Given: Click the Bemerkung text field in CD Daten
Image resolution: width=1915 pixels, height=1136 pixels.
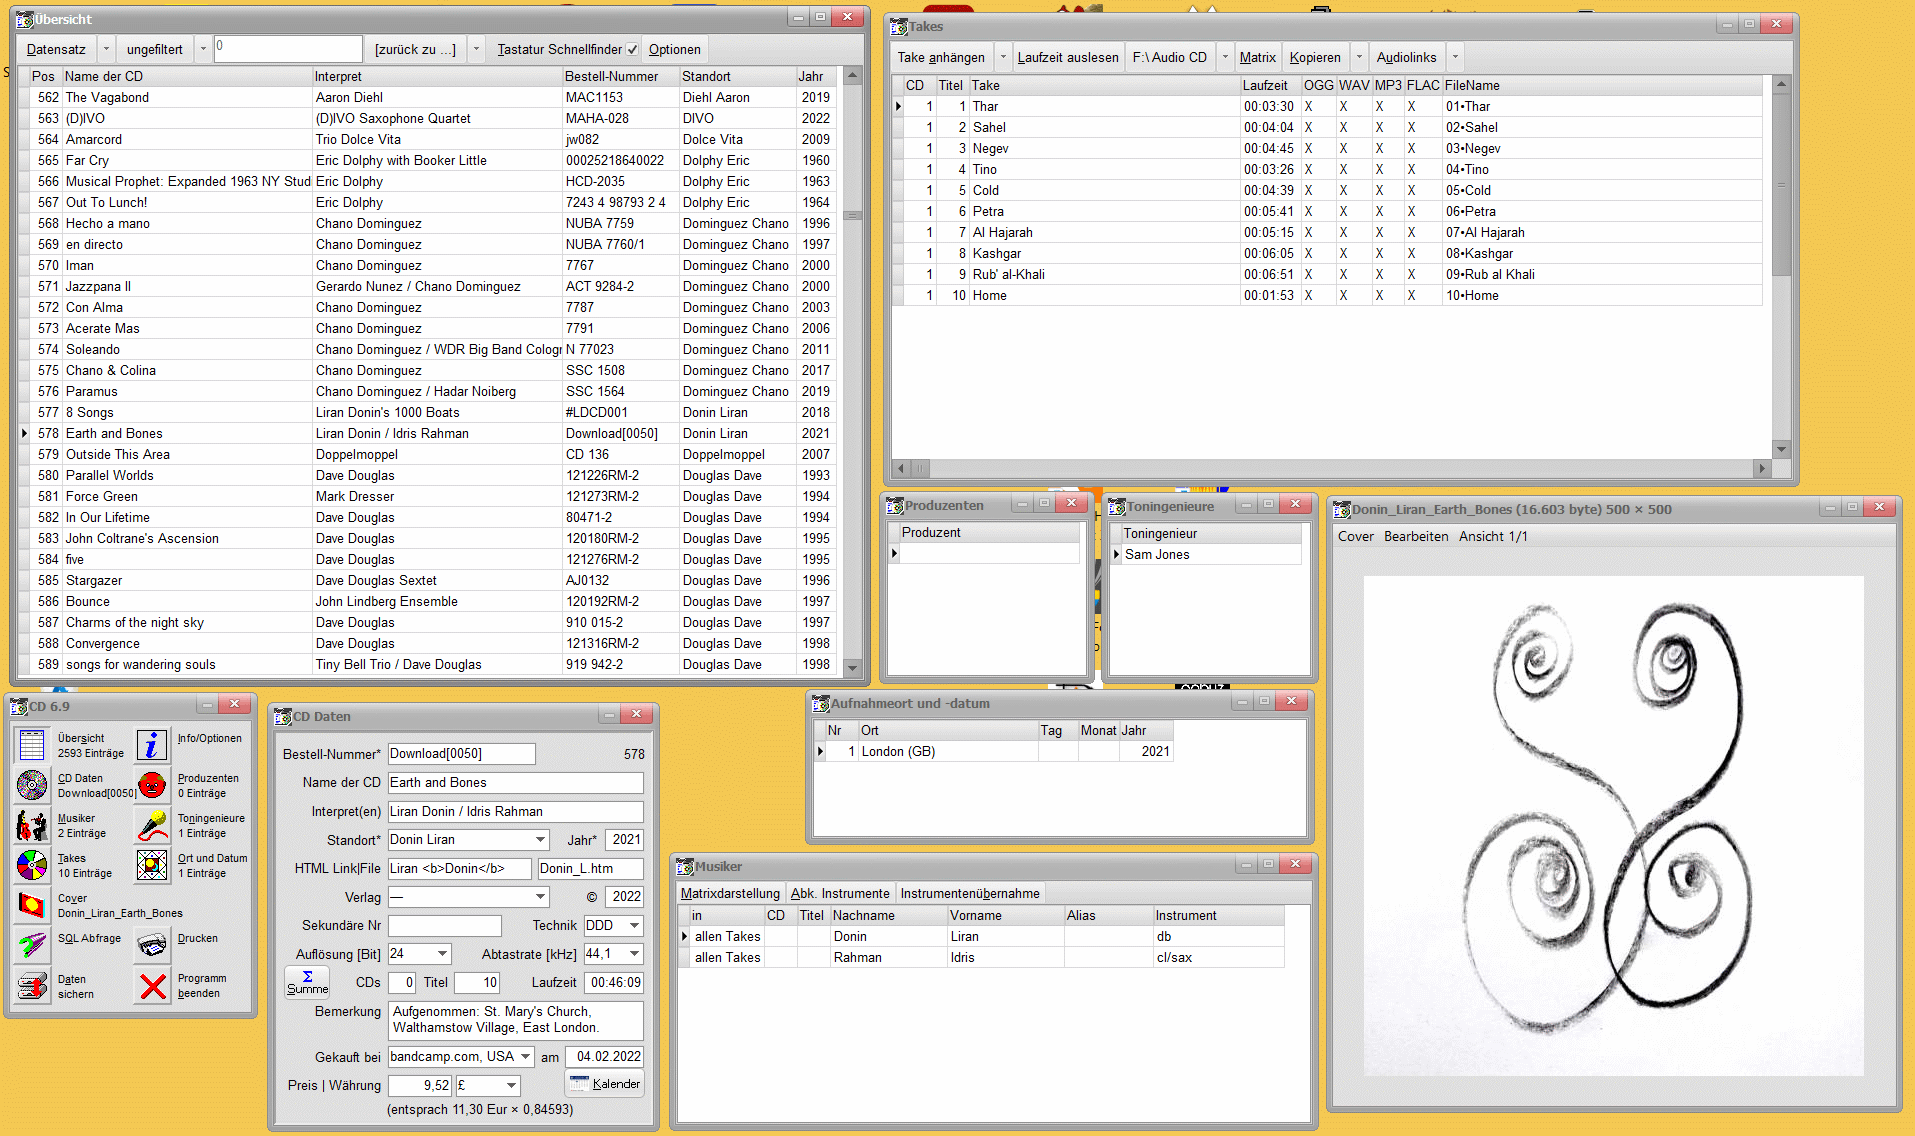Looking at the screenshot, I should pyautogui.click(x=515, y=1020).
